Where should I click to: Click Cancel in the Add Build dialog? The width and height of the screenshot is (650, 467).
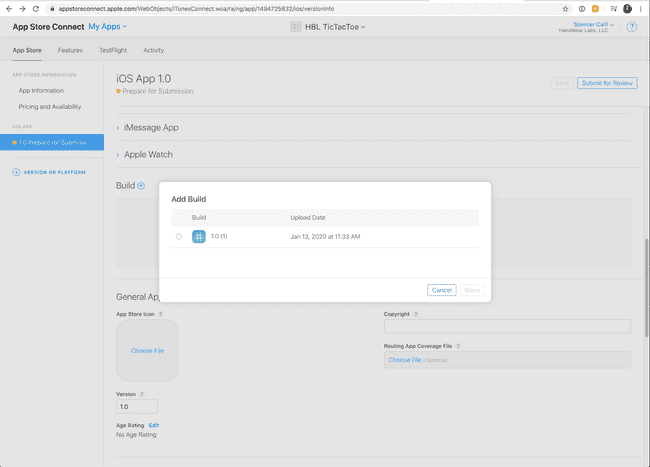tap(441, 290)
